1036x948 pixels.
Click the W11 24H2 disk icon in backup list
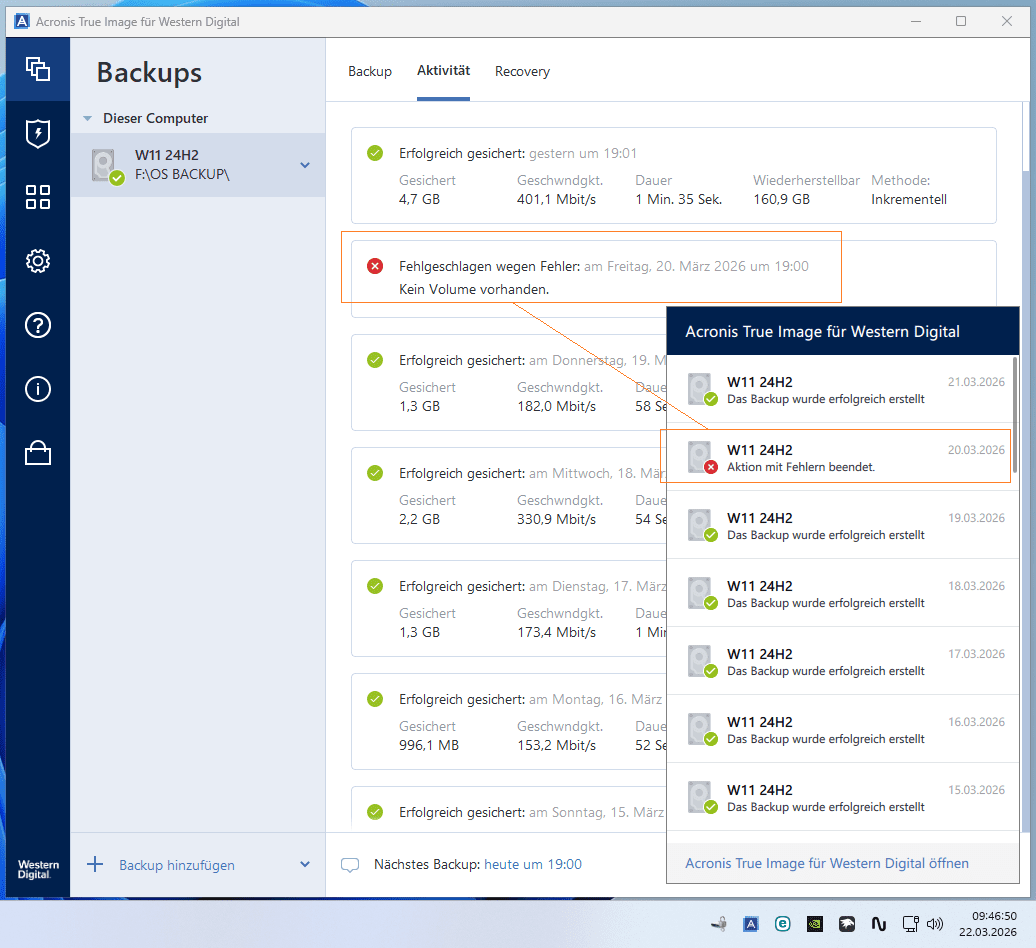tap(106, 165)
